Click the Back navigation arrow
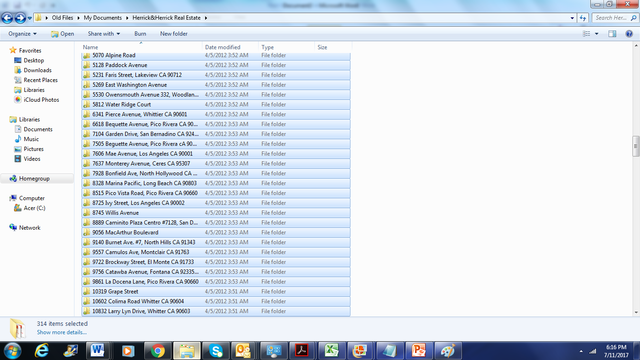This screenshot has height=360, width=640. tap(7, 18)
